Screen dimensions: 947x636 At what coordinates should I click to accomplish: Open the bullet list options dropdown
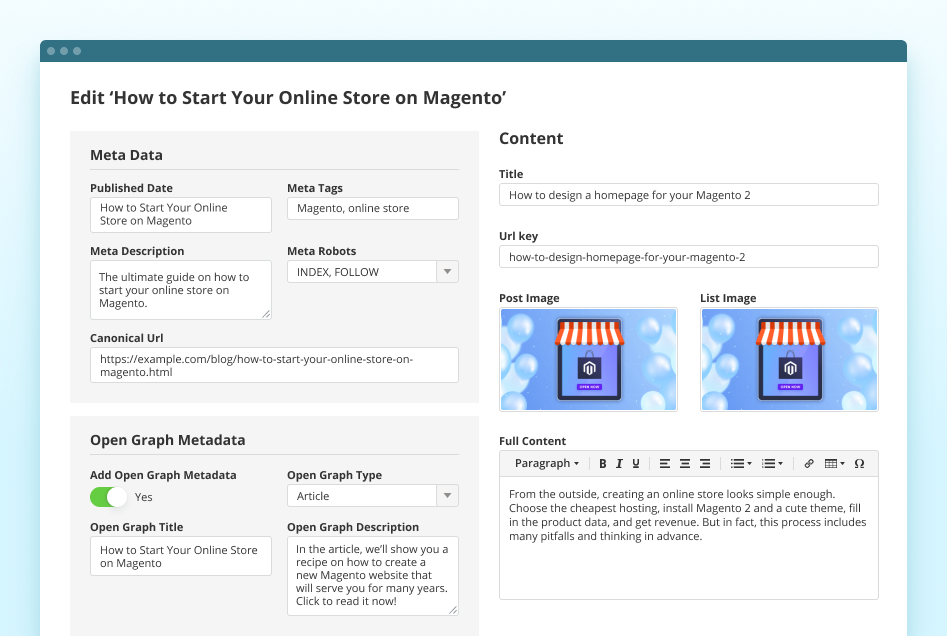[x=741, y=464]
